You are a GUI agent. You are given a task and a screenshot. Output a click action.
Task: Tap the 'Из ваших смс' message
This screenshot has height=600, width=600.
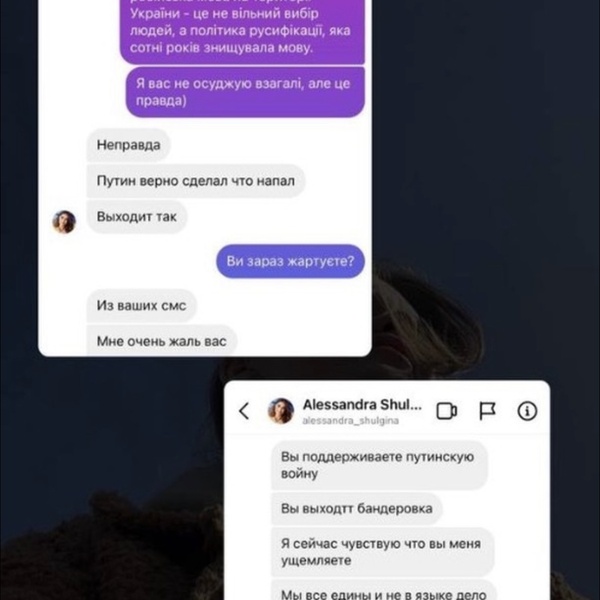point(142,305)
